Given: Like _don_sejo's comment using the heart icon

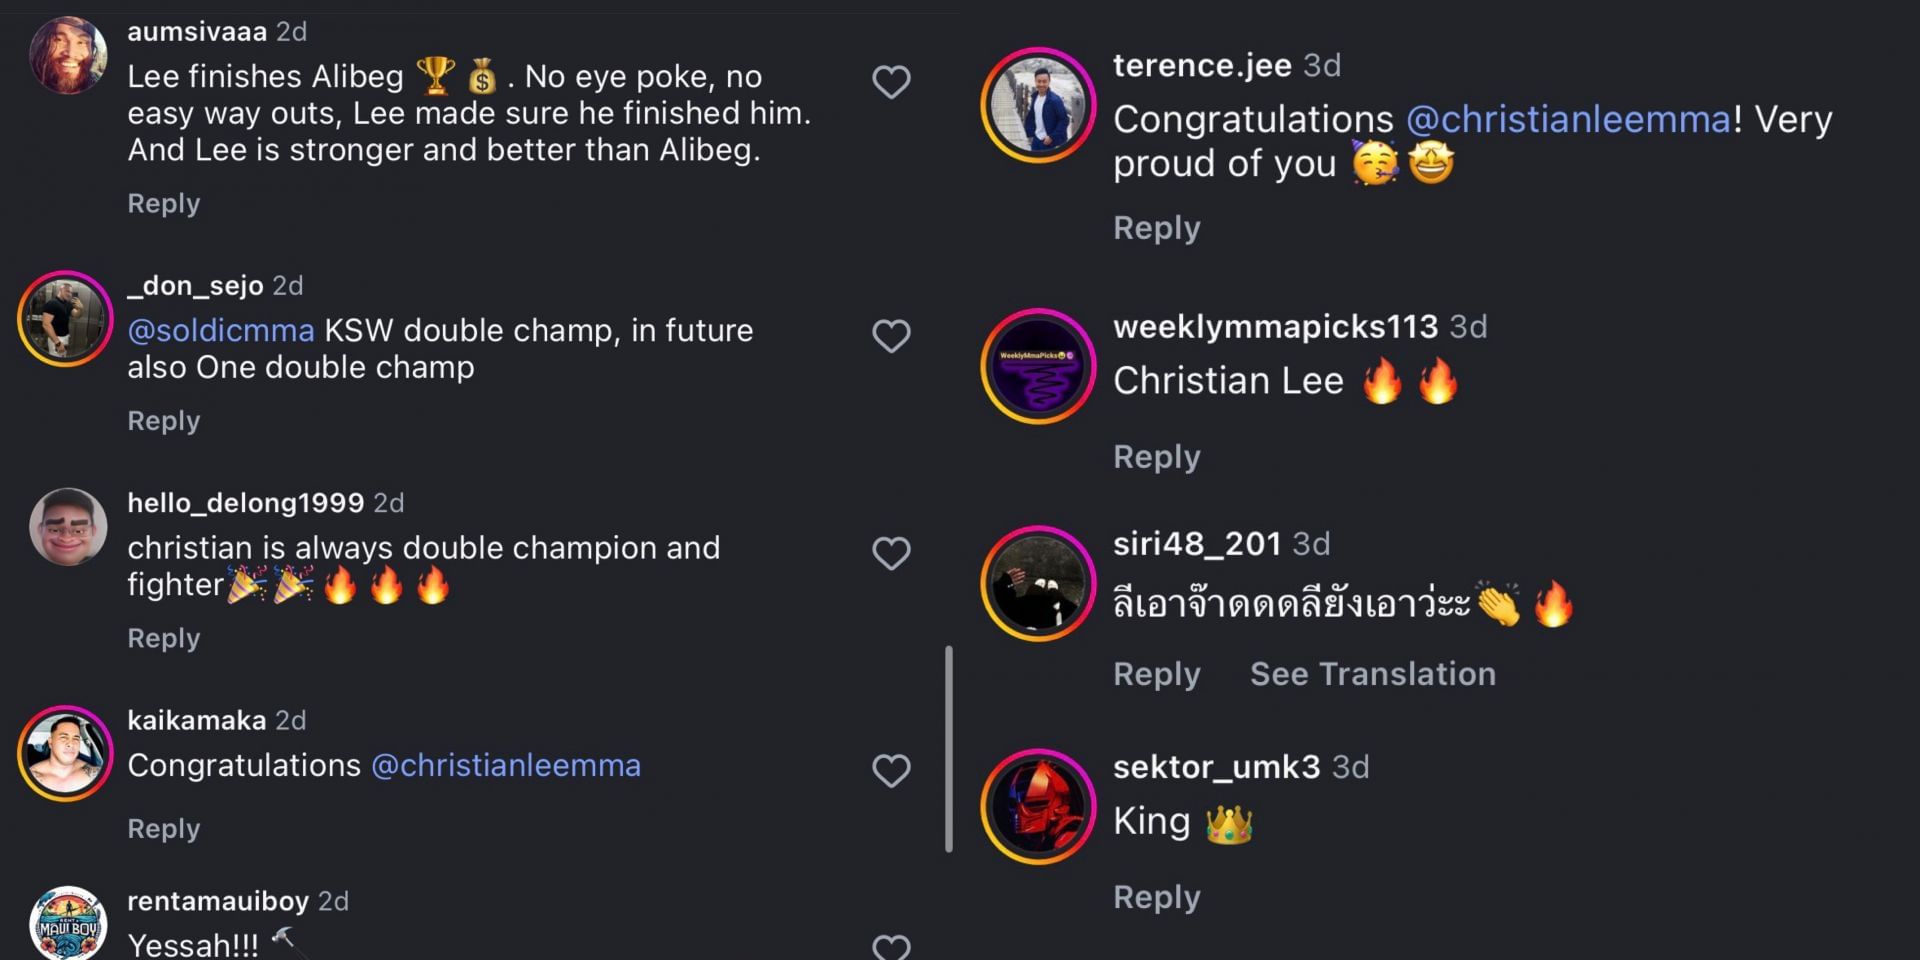Looking at the screenshot, I should [x=891, y=335].
